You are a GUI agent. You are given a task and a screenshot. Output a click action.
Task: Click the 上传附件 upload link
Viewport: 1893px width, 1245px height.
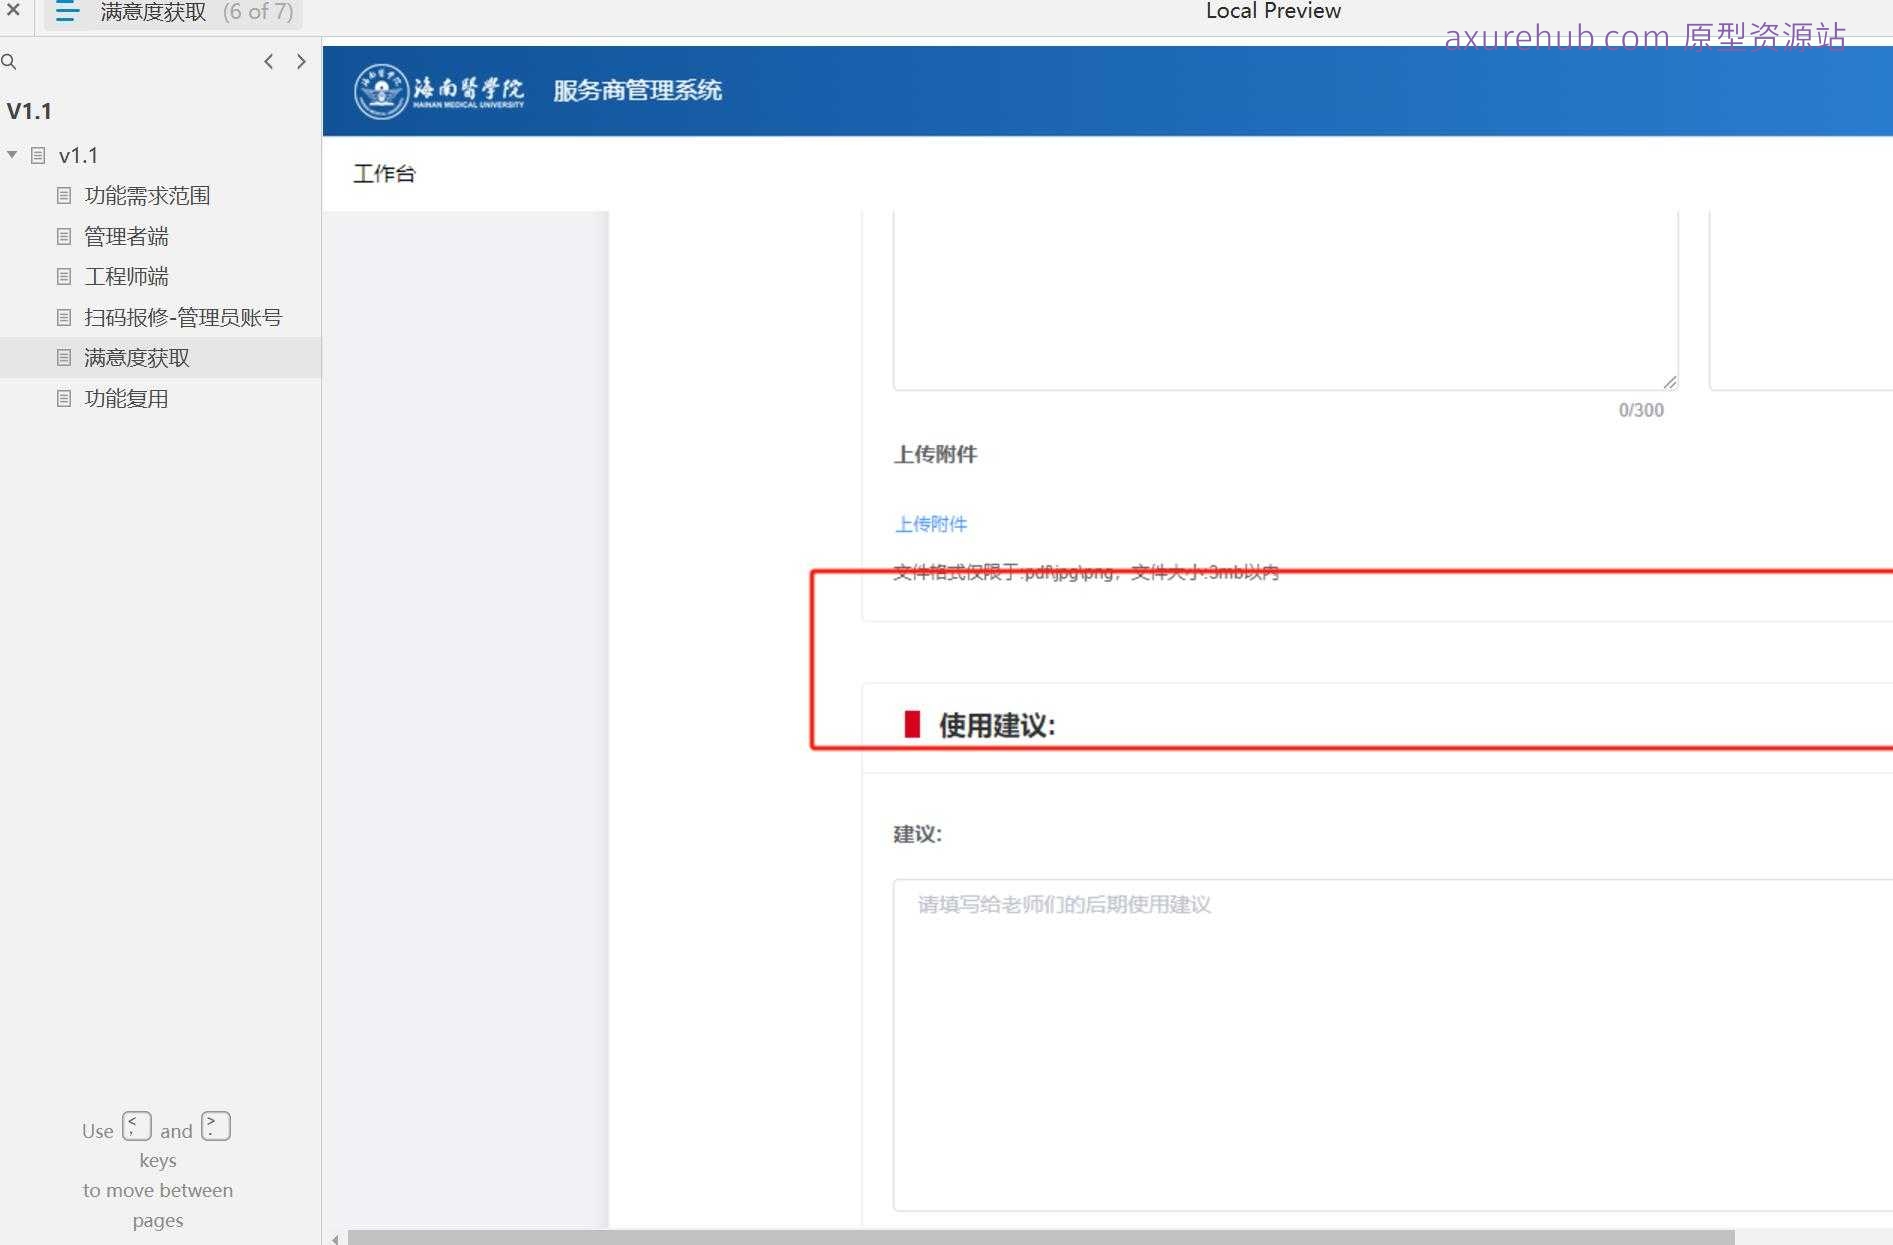(x=929, y=523)
